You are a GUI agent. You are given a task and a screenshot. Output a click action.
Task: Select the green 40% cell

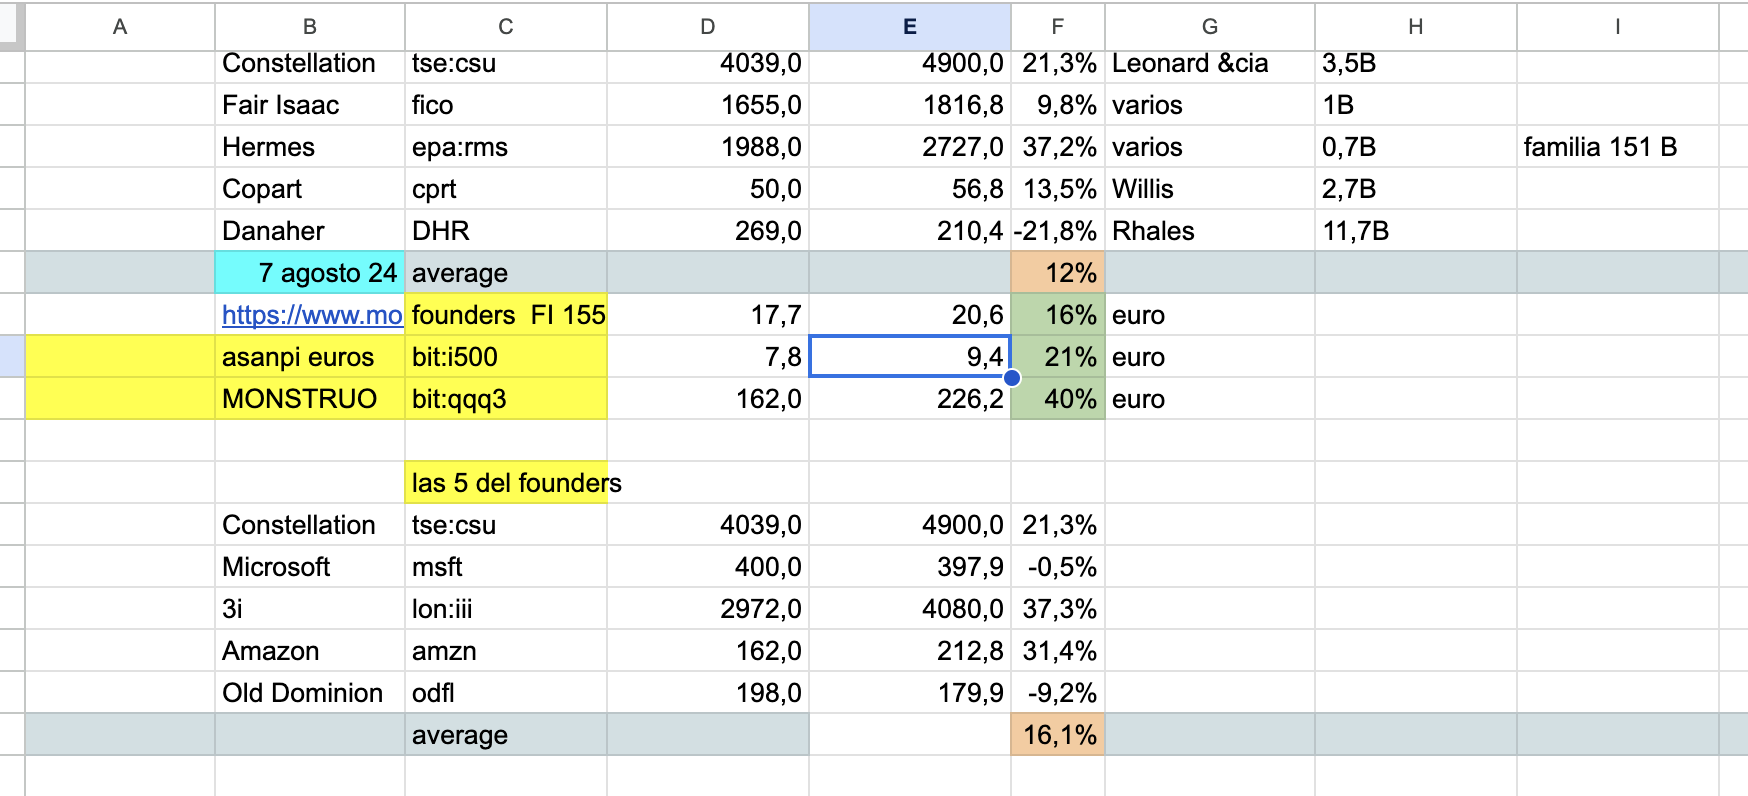1058,399
